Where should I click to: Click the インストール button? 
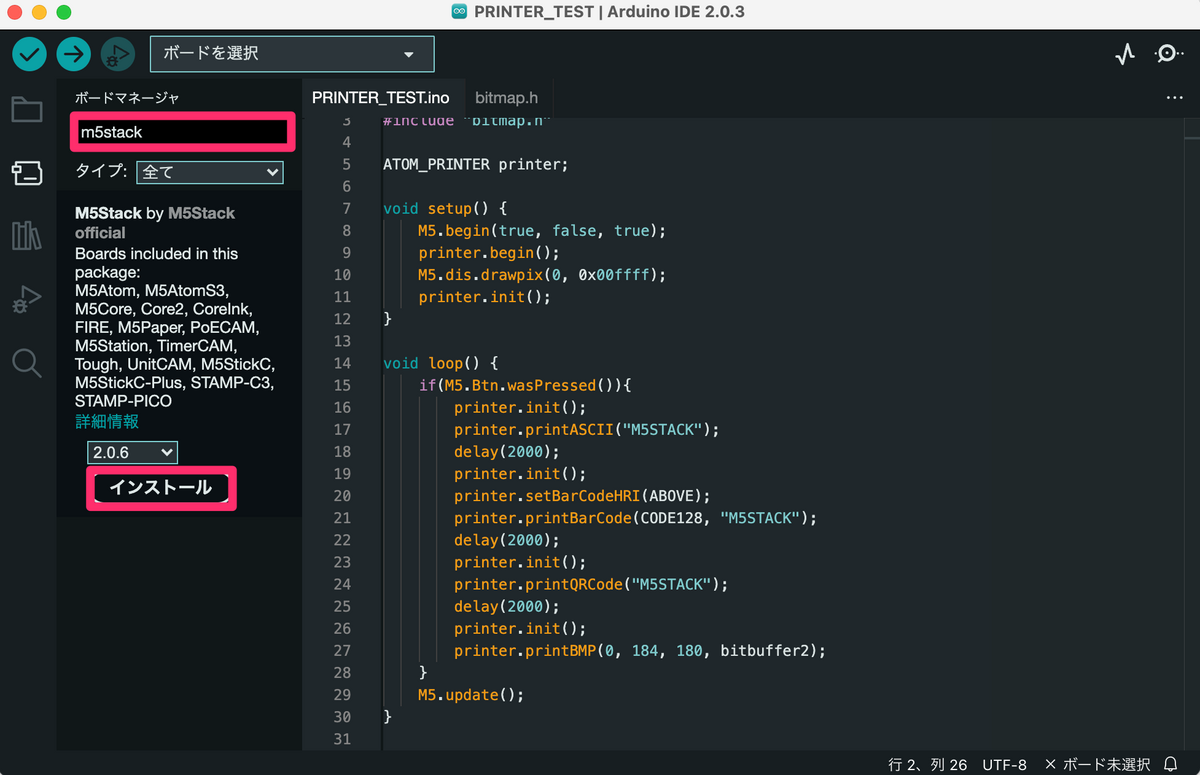click(x=160, y=488)
